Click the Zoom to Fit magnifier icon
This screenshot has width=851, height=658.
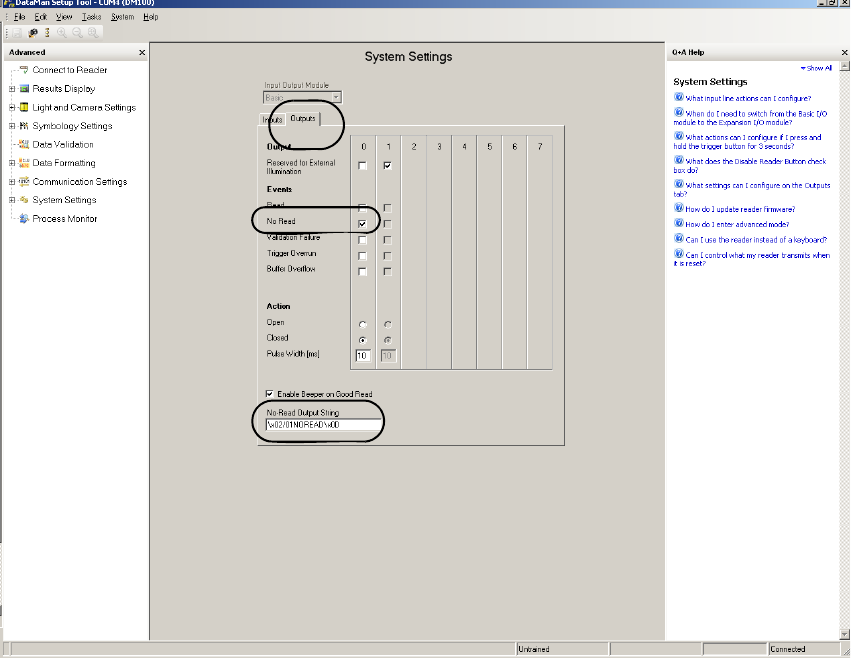tap(93, 33)
